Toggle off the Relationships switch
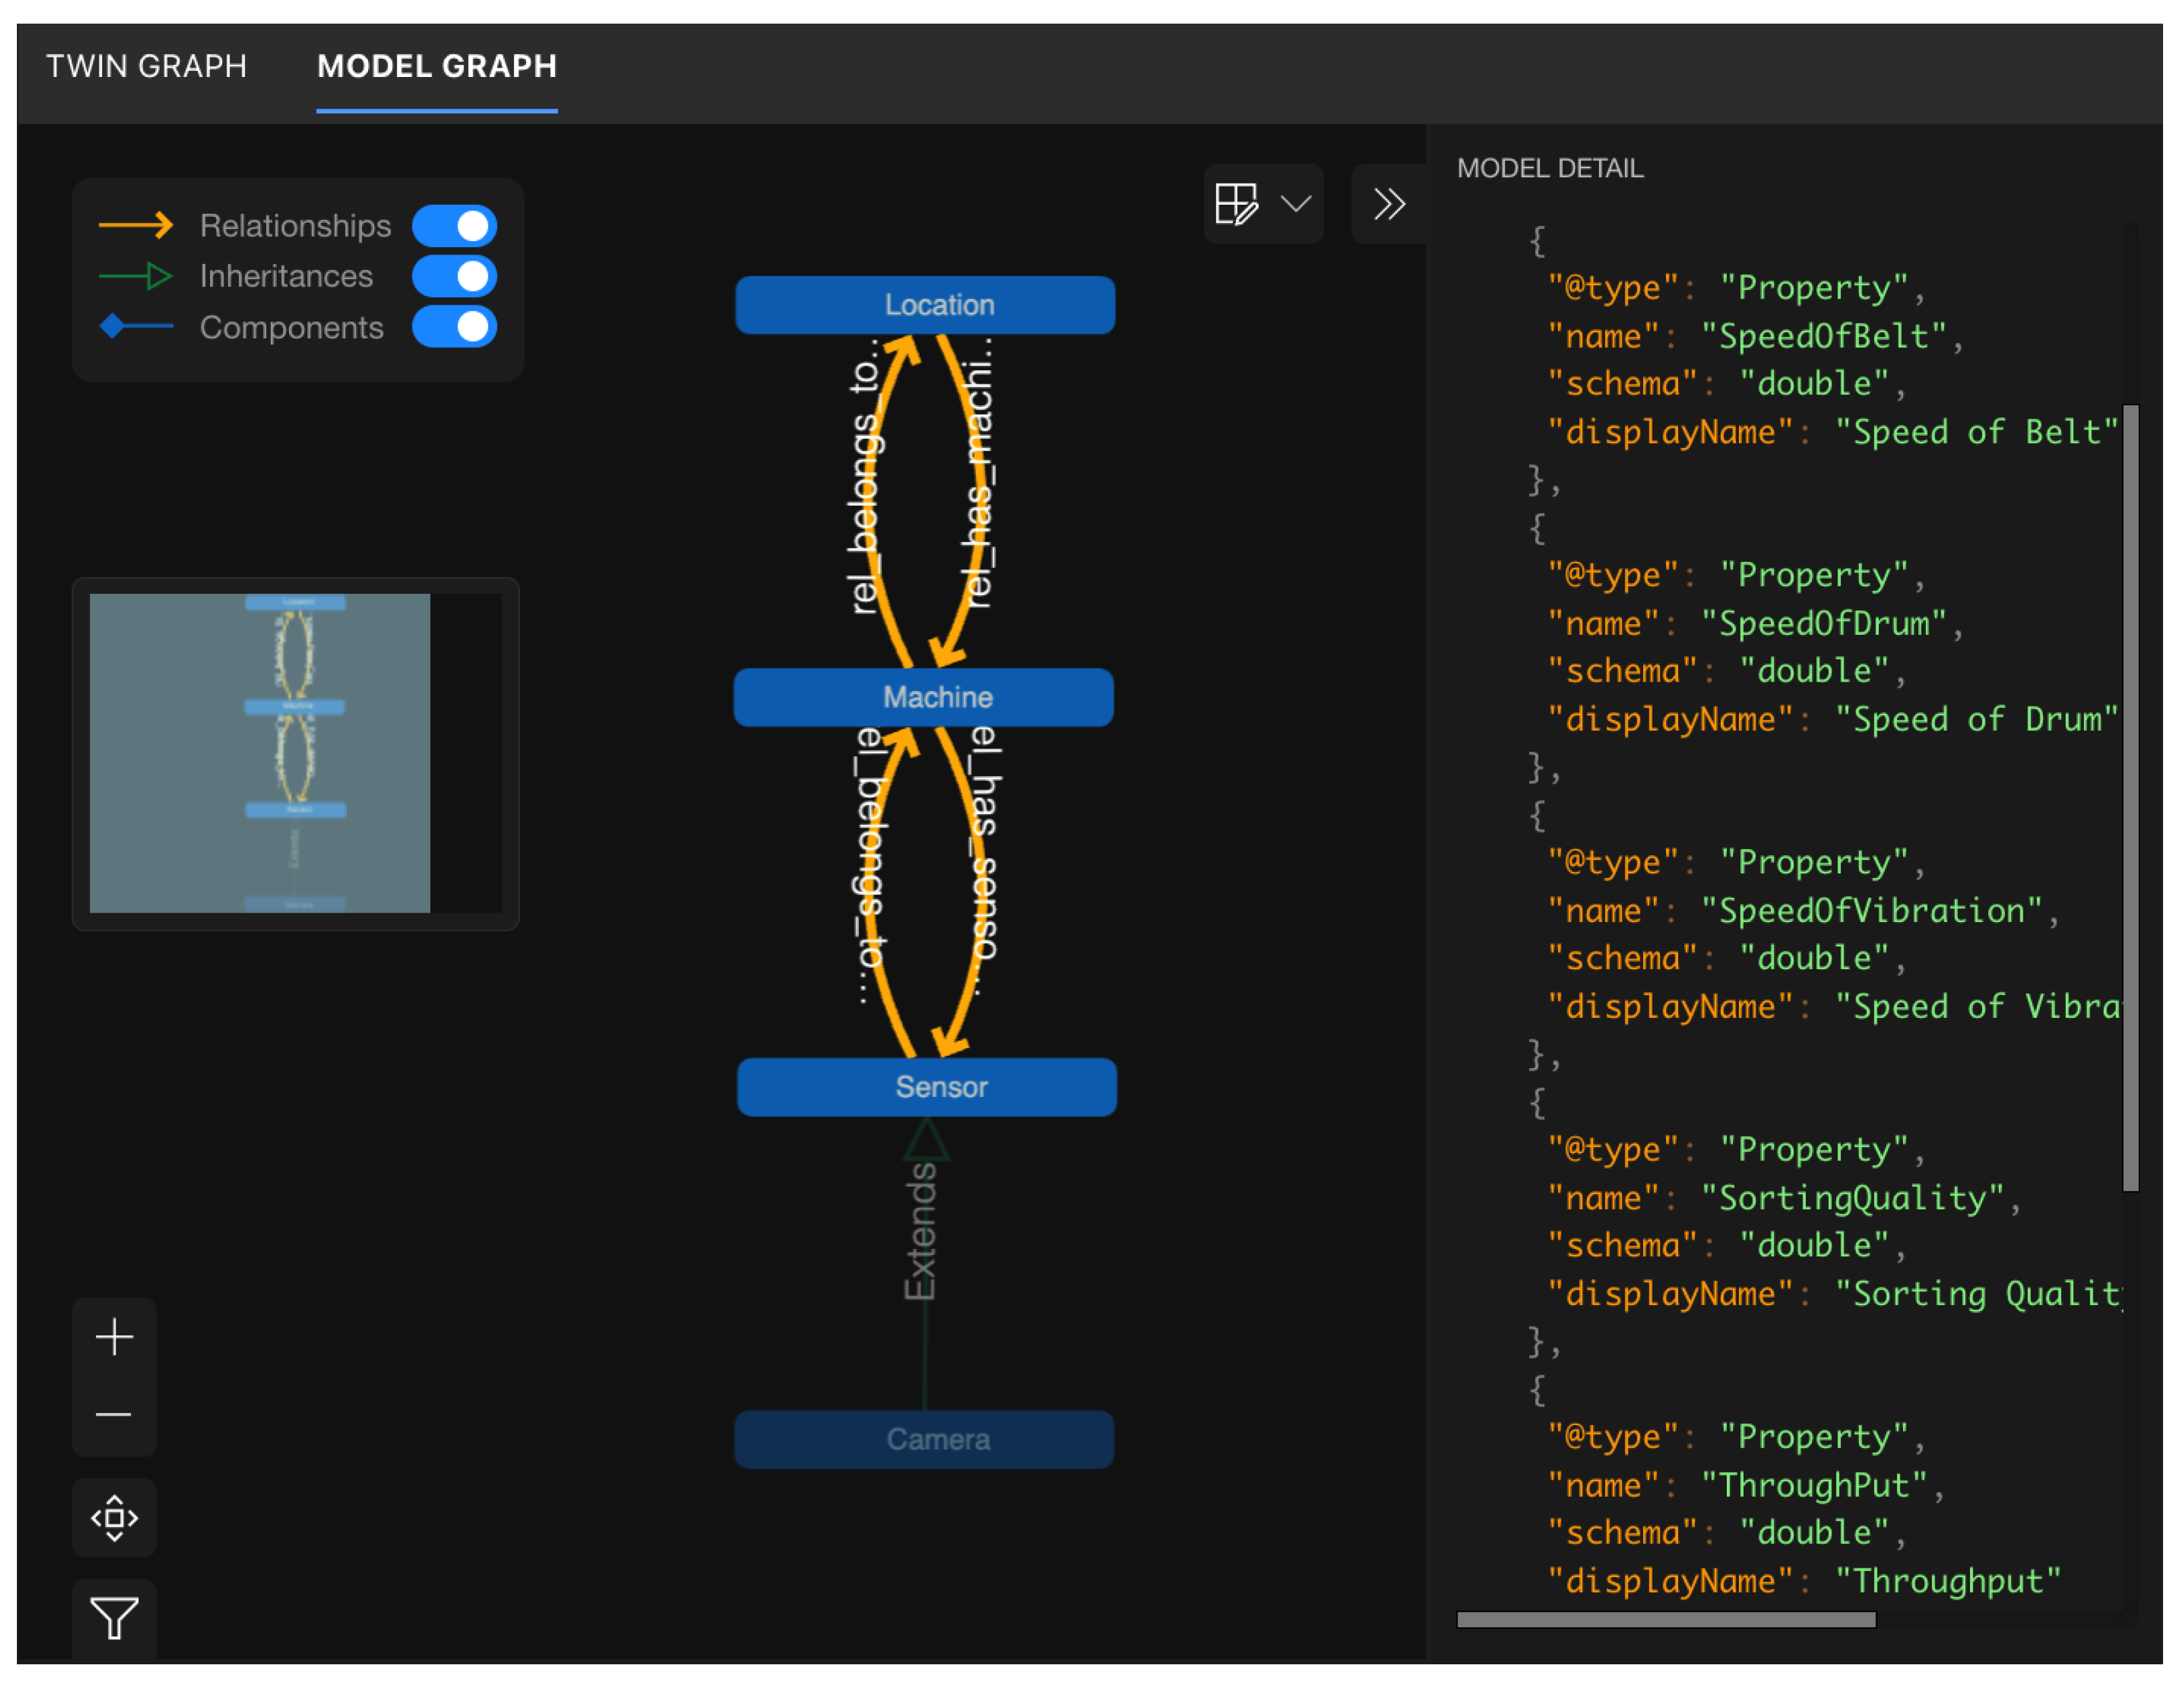 454,226
